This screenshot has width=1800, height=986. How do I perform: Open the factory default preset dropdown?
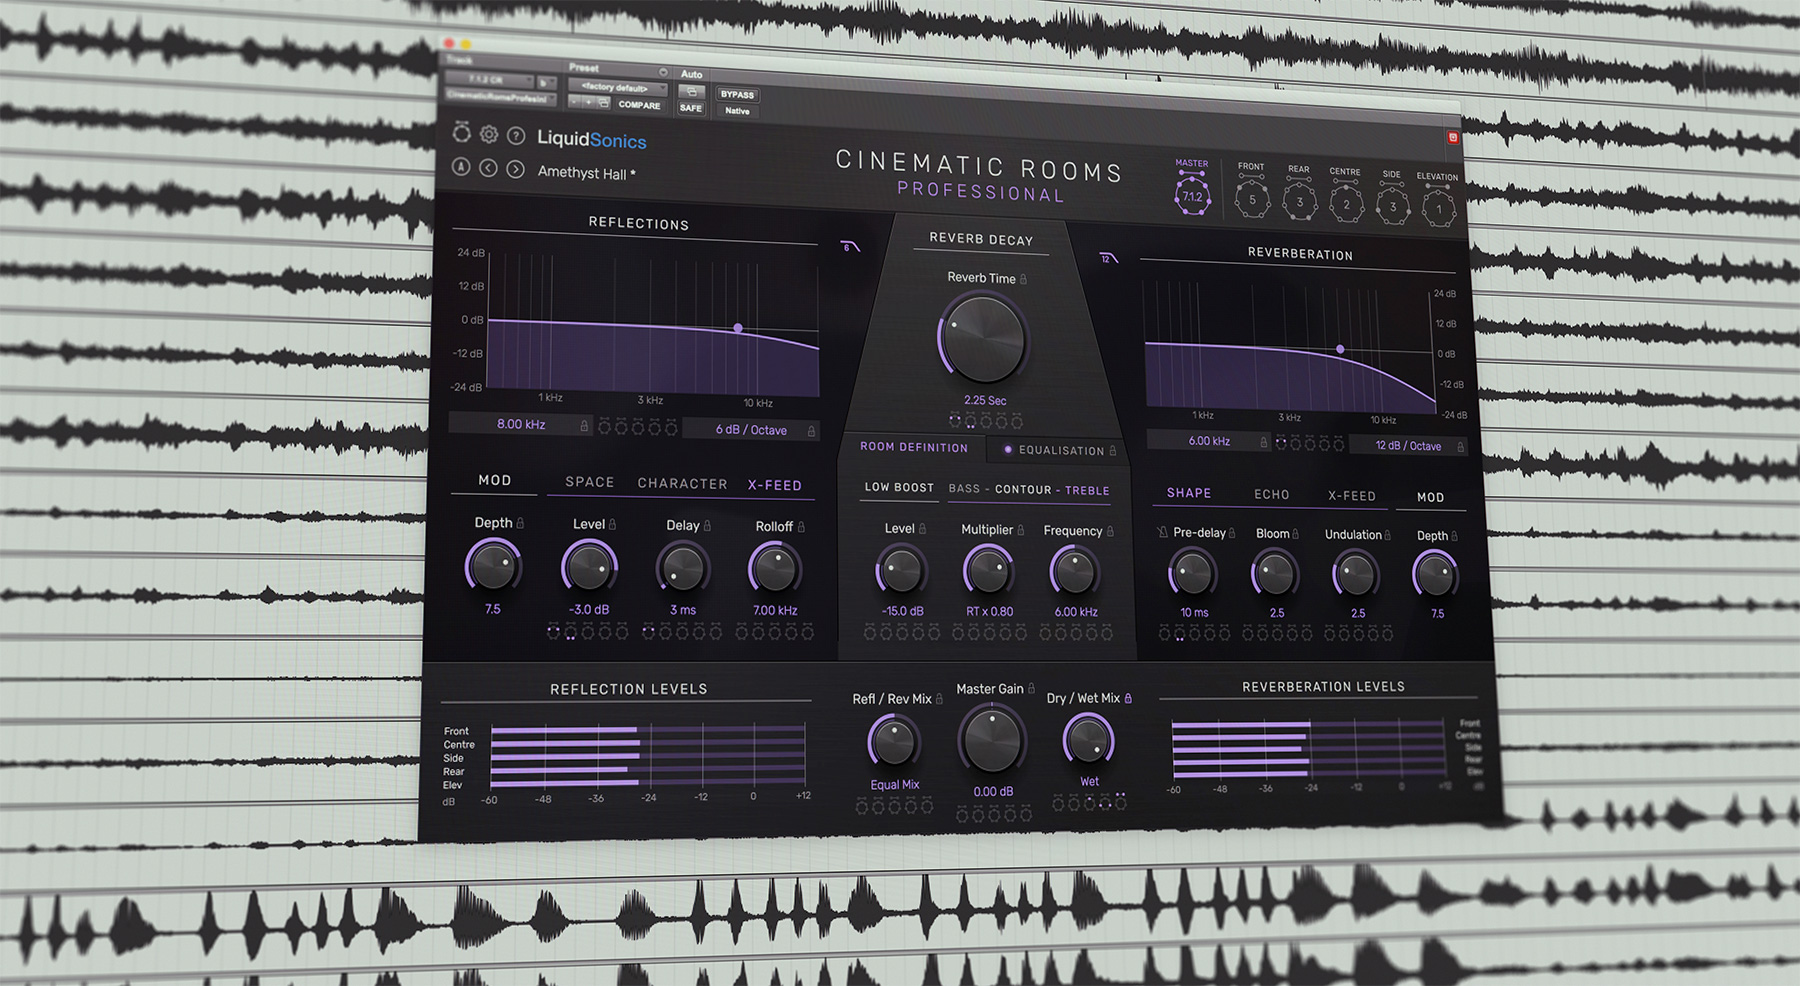tap(618, 87)
